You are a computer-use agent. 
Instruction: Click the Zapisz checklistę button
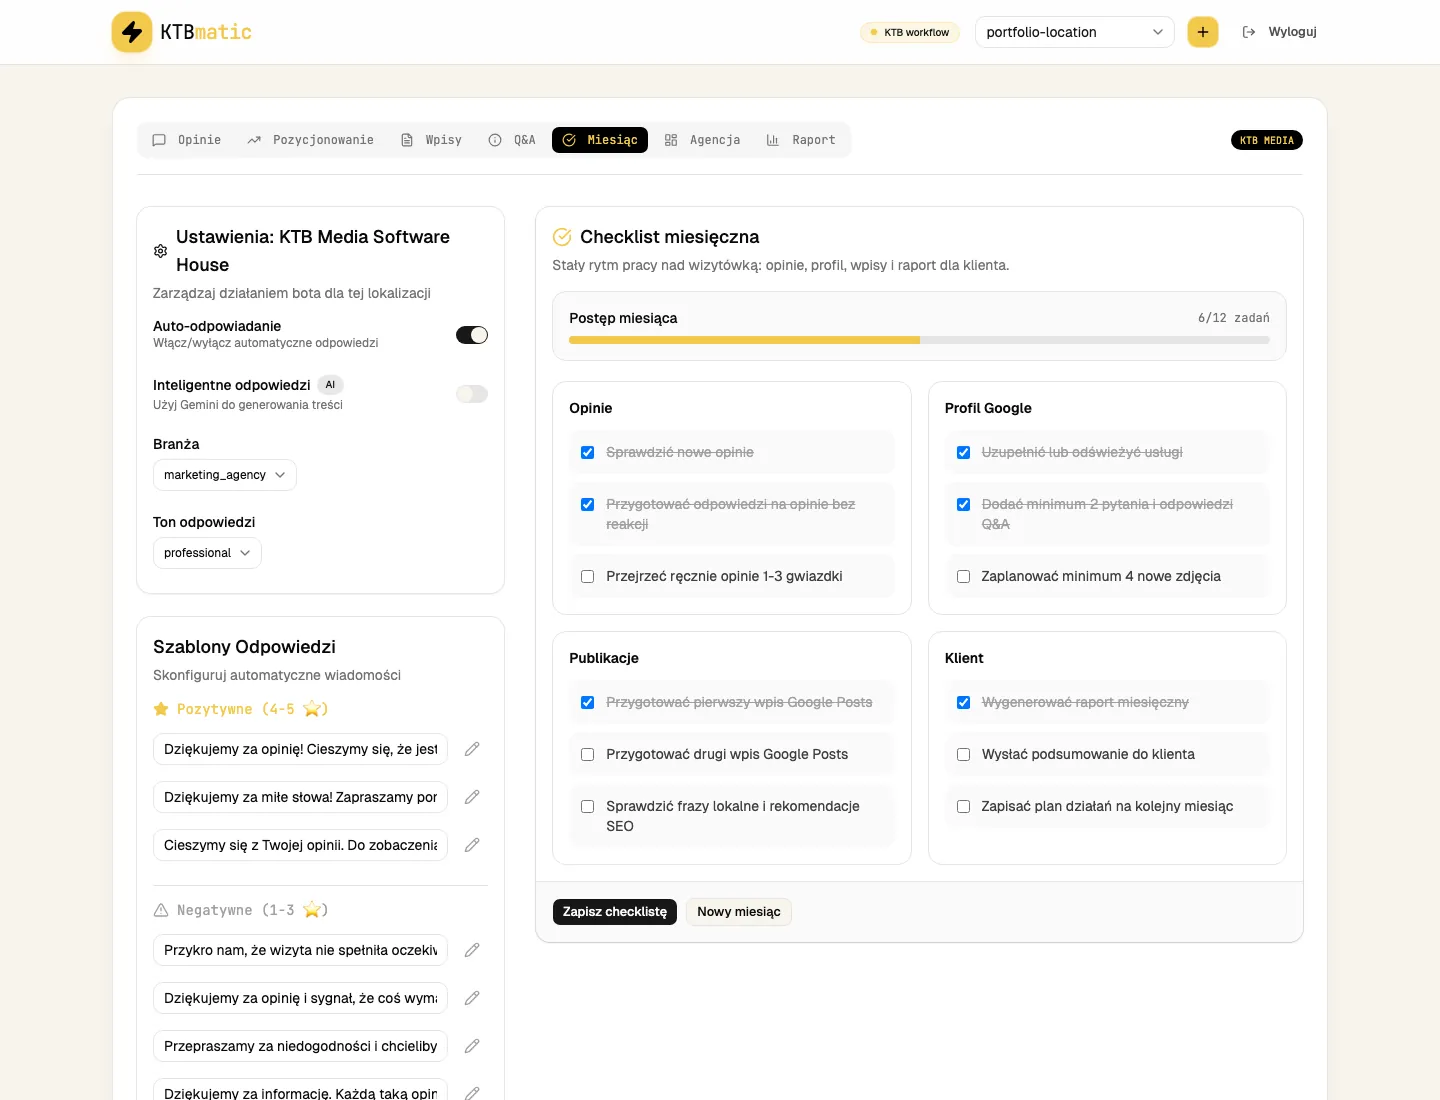coord(615,912)
